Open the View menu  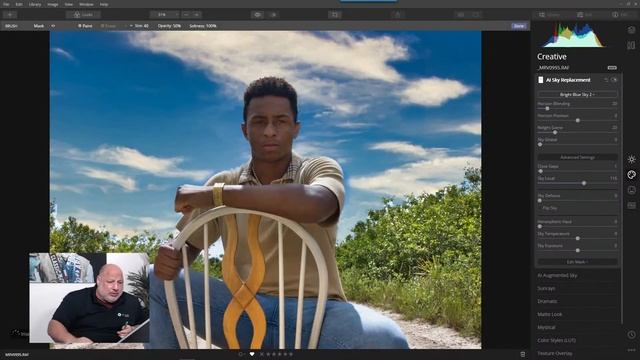click(69, 4)
